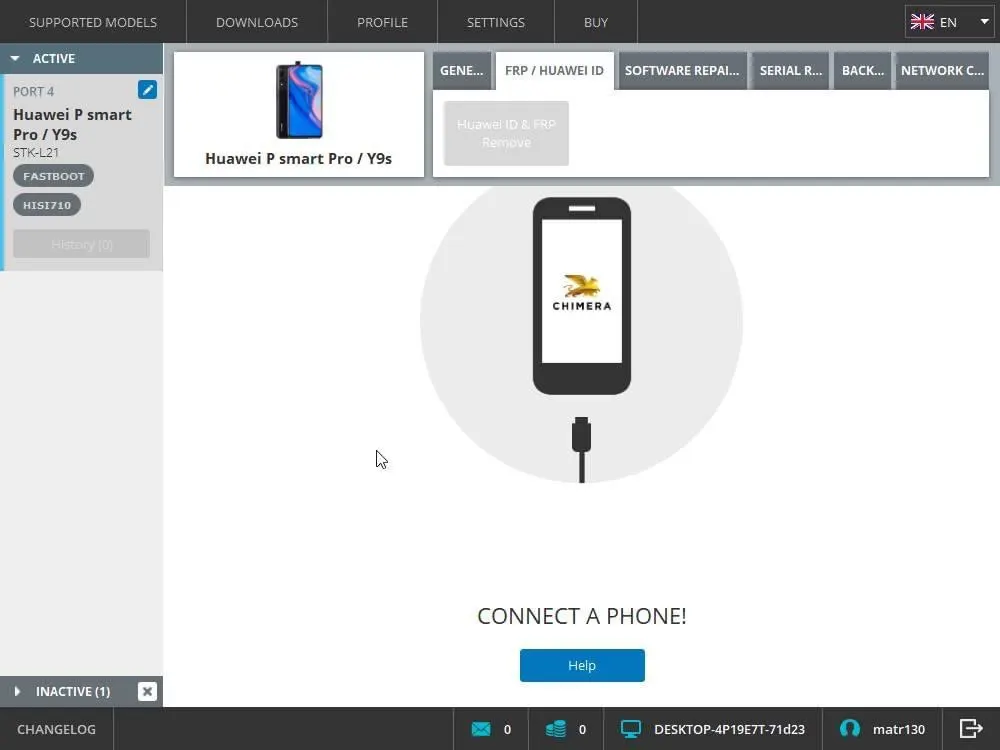
Task: Click the credits count 0 beside coins
Action: [x=582, y=729]
